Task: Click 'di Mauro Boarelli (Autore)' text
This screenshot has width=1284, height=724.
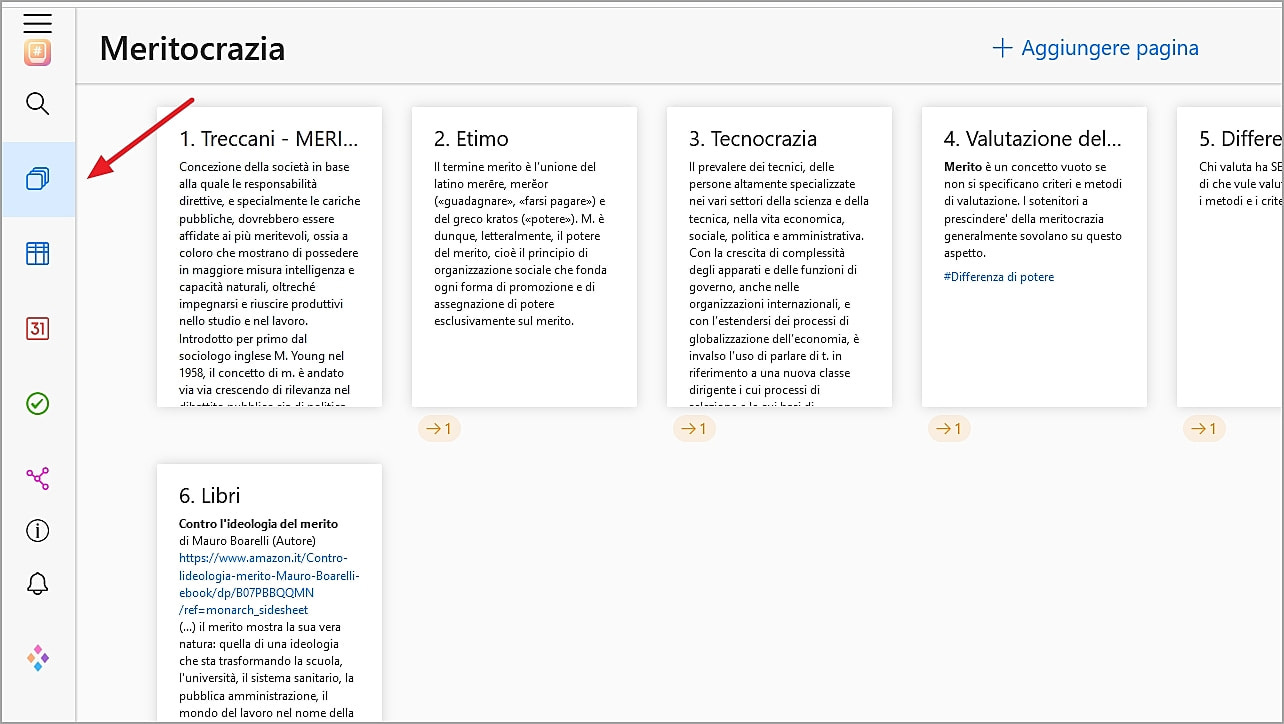Action: click(247, 541)
